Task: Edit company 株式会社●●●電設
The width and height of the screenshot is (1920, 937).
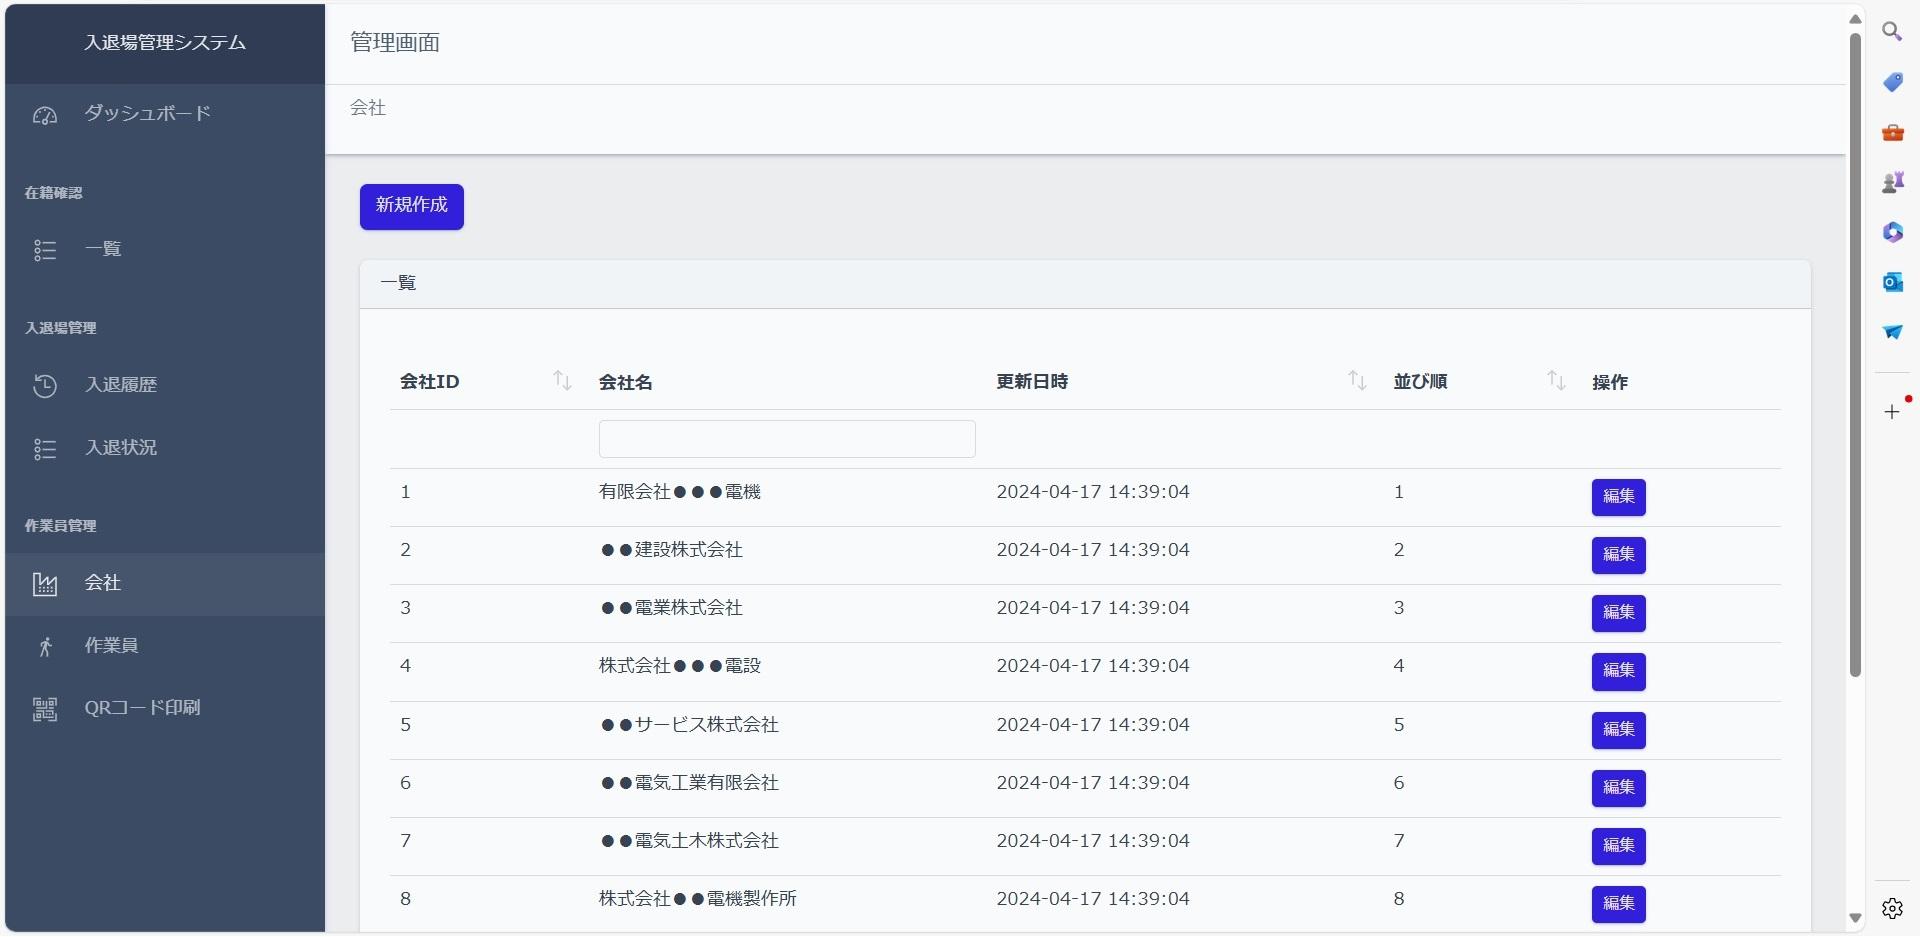Action: coord(1618,671)
